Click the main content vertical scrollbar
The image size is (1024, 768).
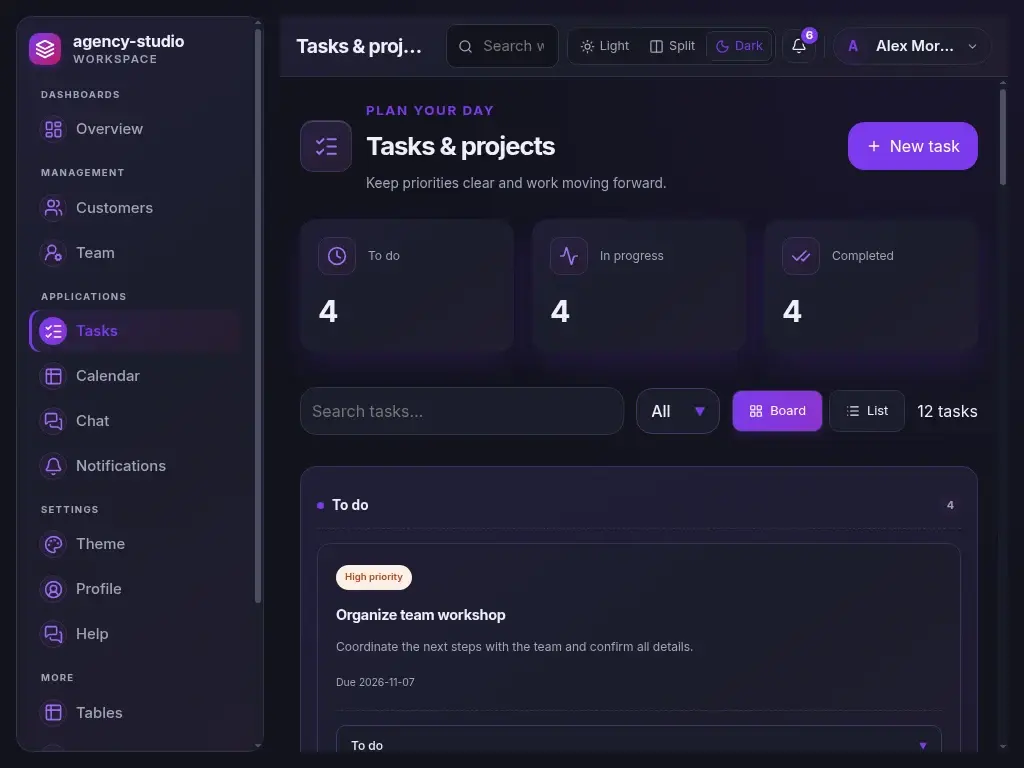[x=1003, y=137]
